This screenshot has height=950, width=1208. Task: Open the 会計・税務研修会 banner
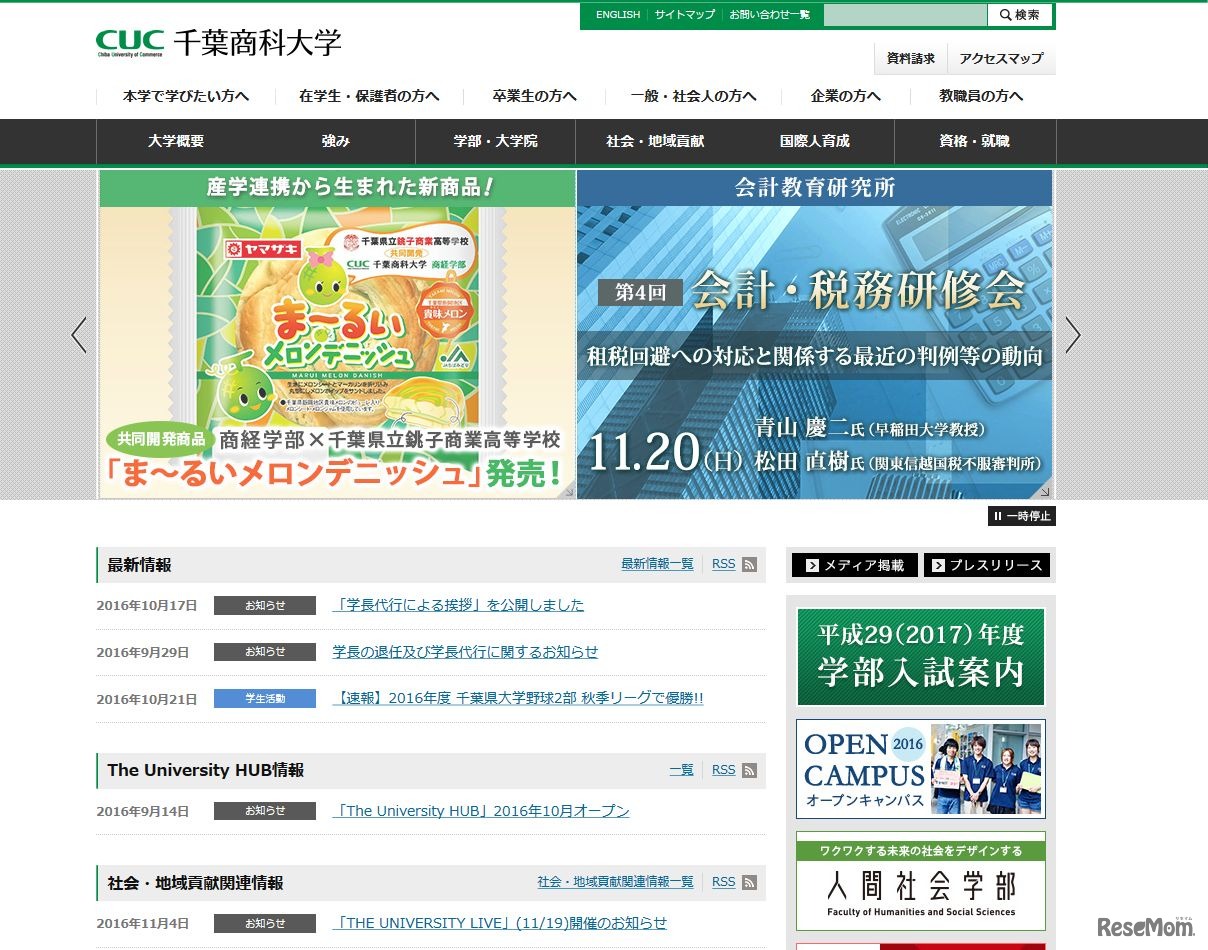tap(814, 334)
